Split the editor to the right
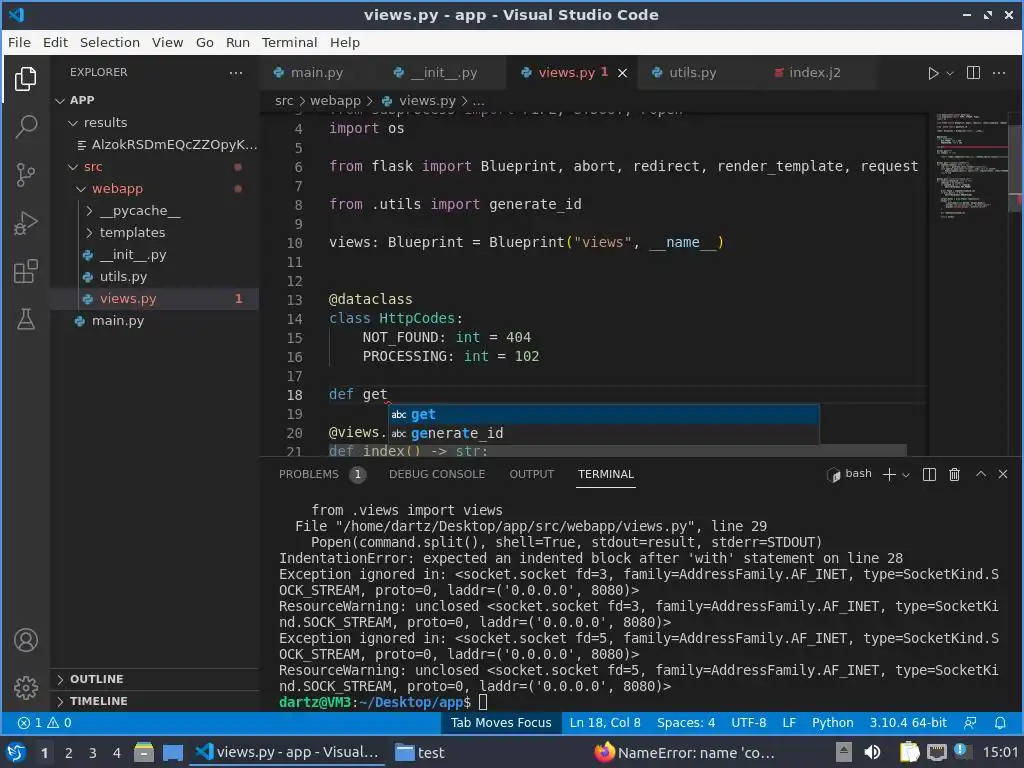 (973, 72)
